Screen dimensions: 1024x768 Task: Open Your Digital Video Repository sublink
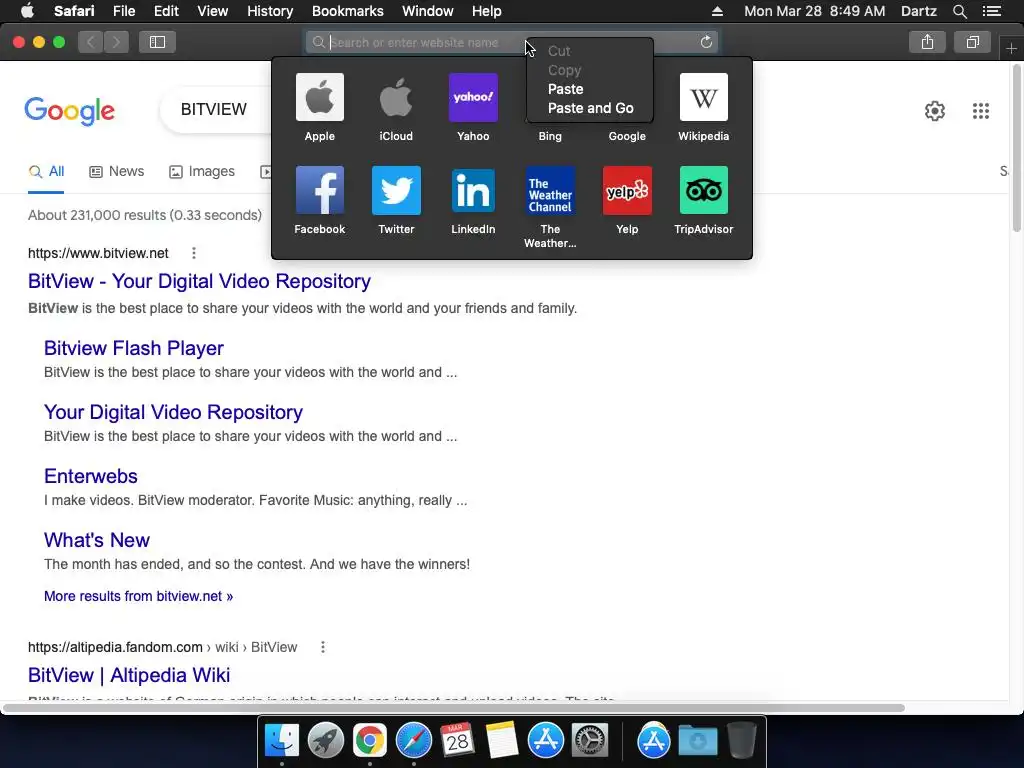point(173,412)
